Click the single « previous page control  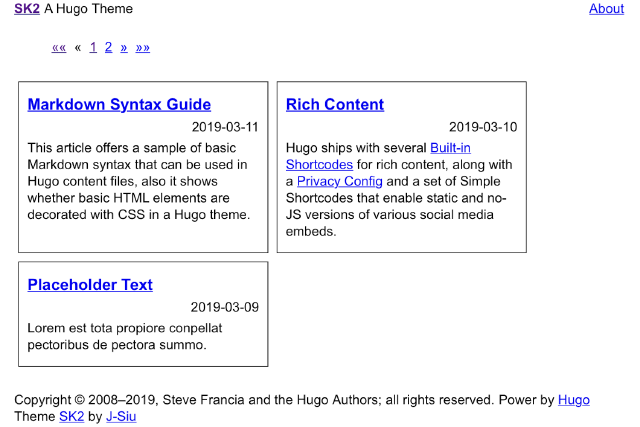tap(78, 47)
